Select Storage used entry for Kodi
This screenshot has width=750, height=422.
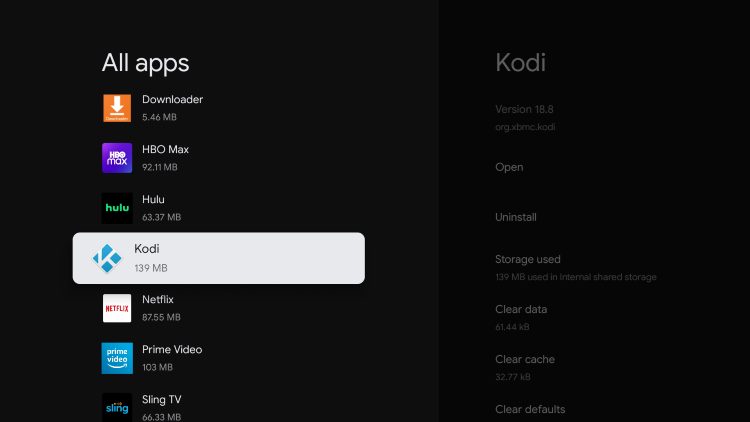tap(575, 267)
